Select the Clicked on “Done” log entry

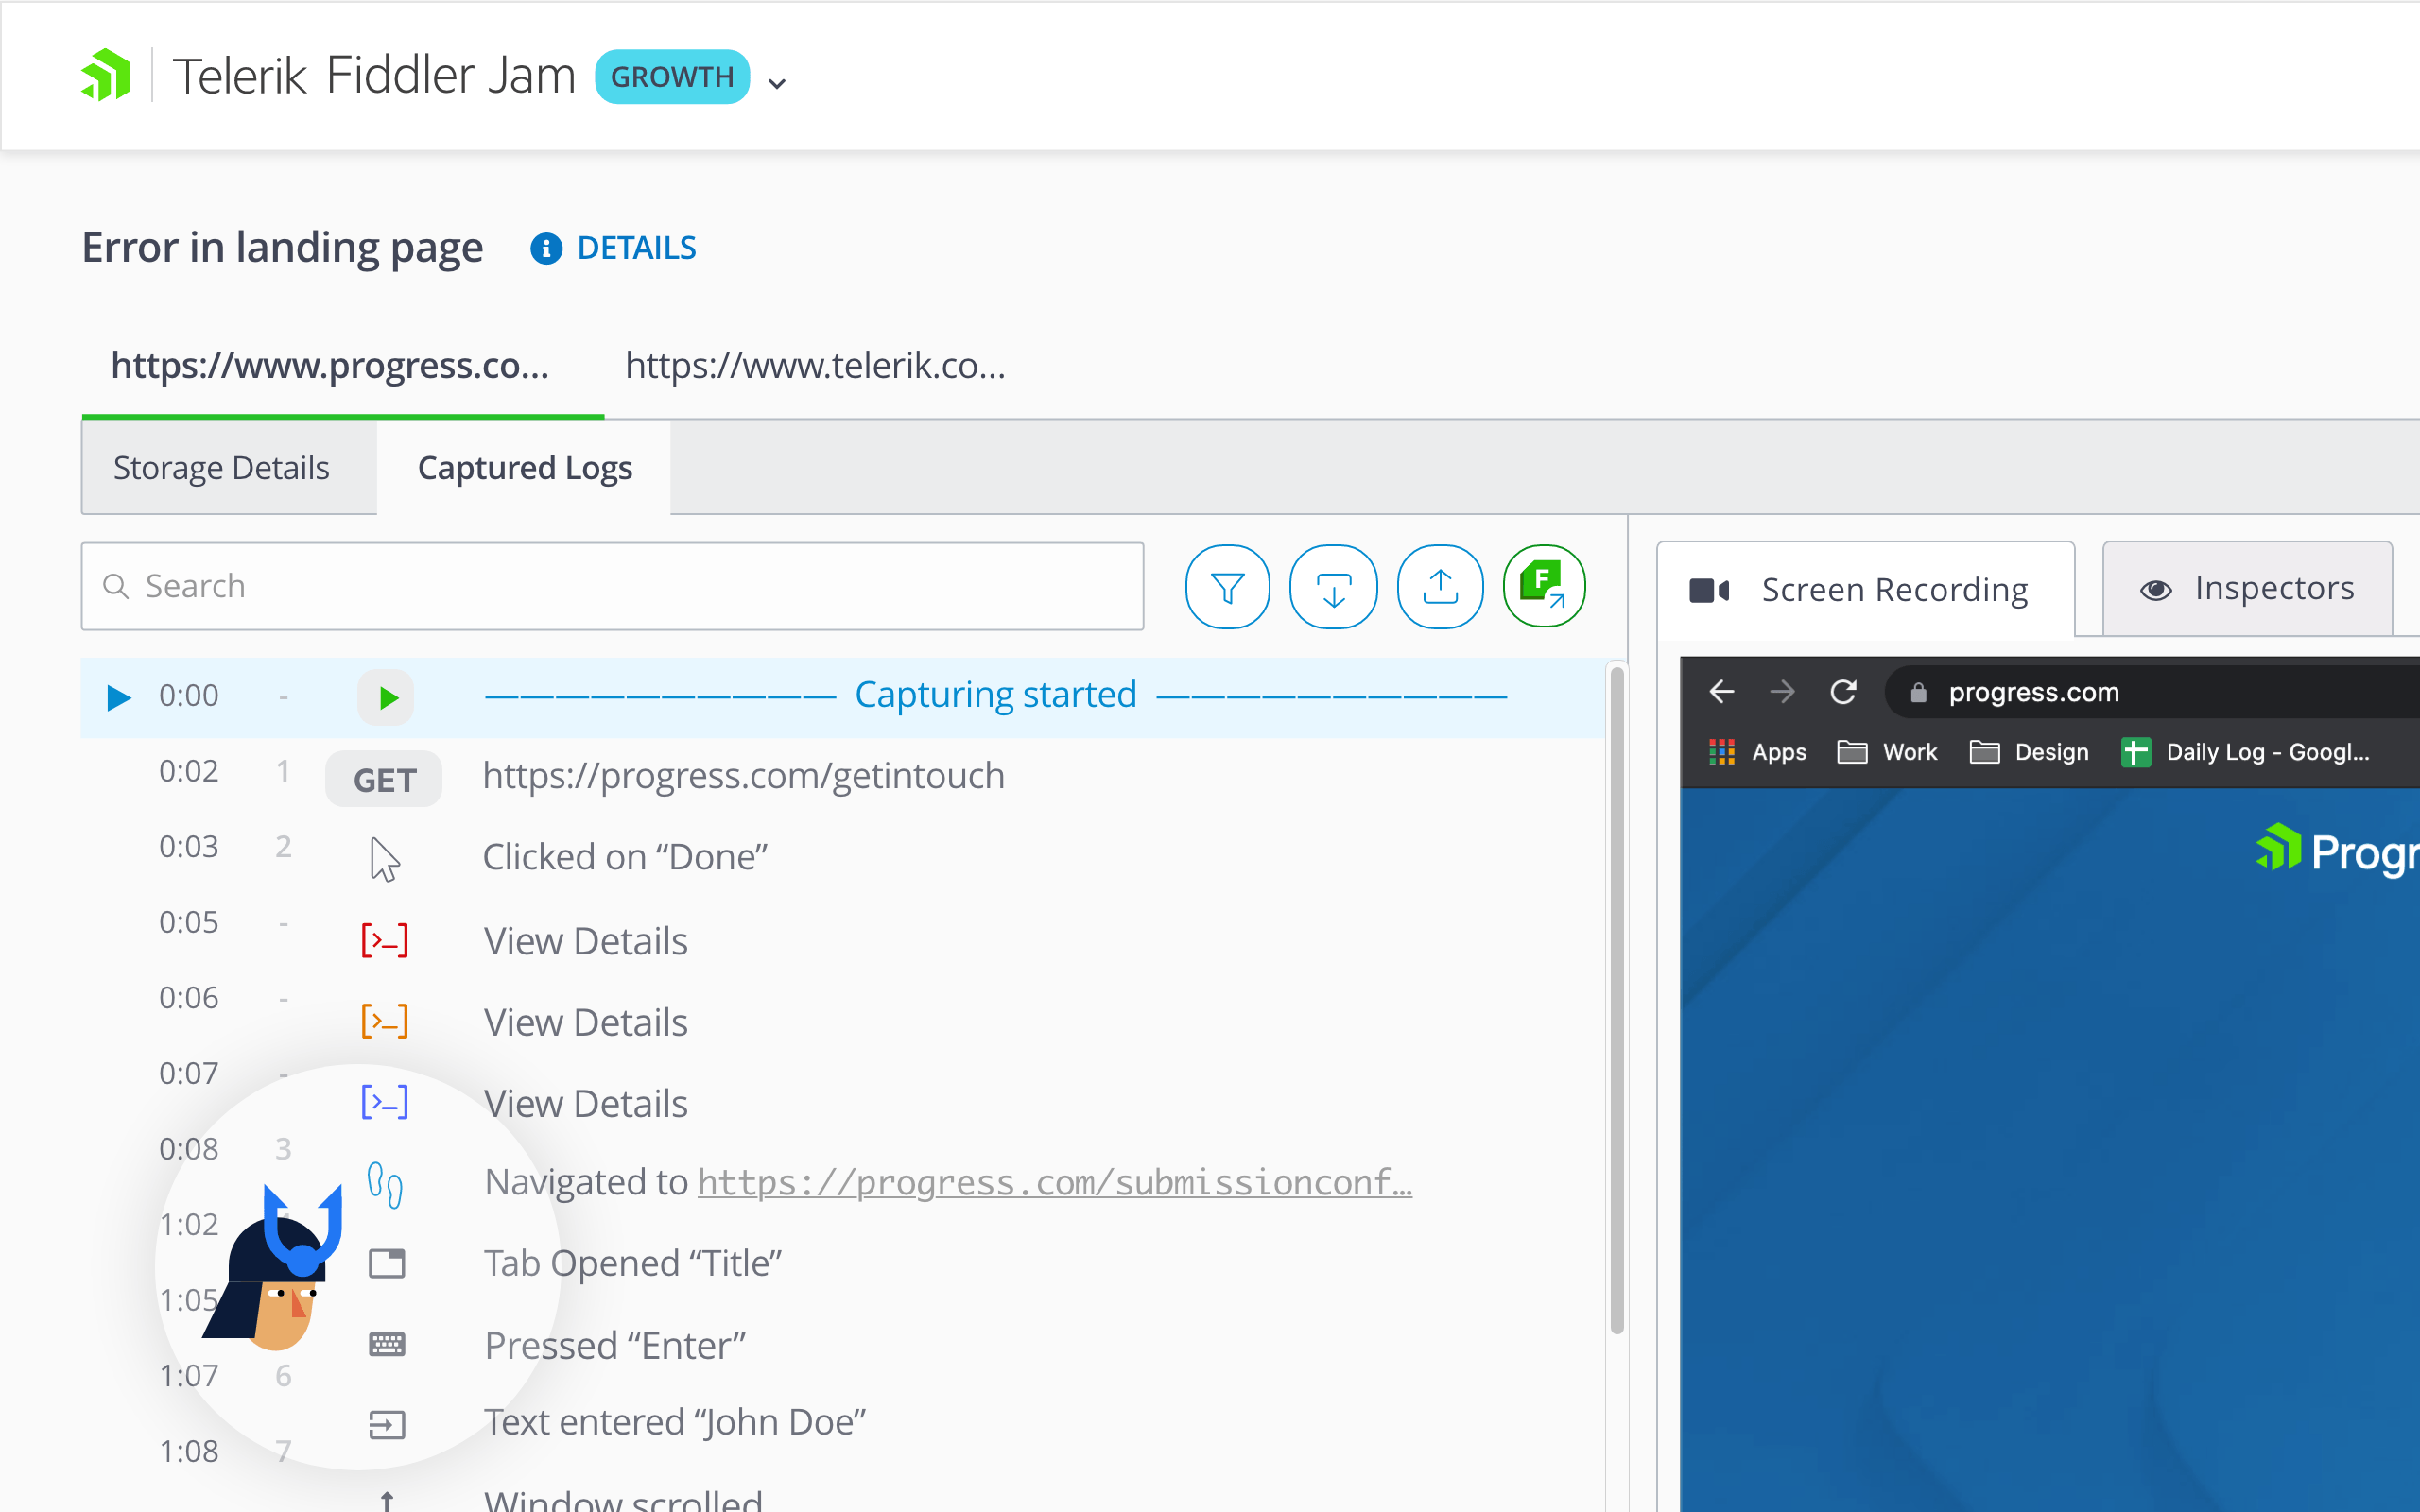(625, 857)
